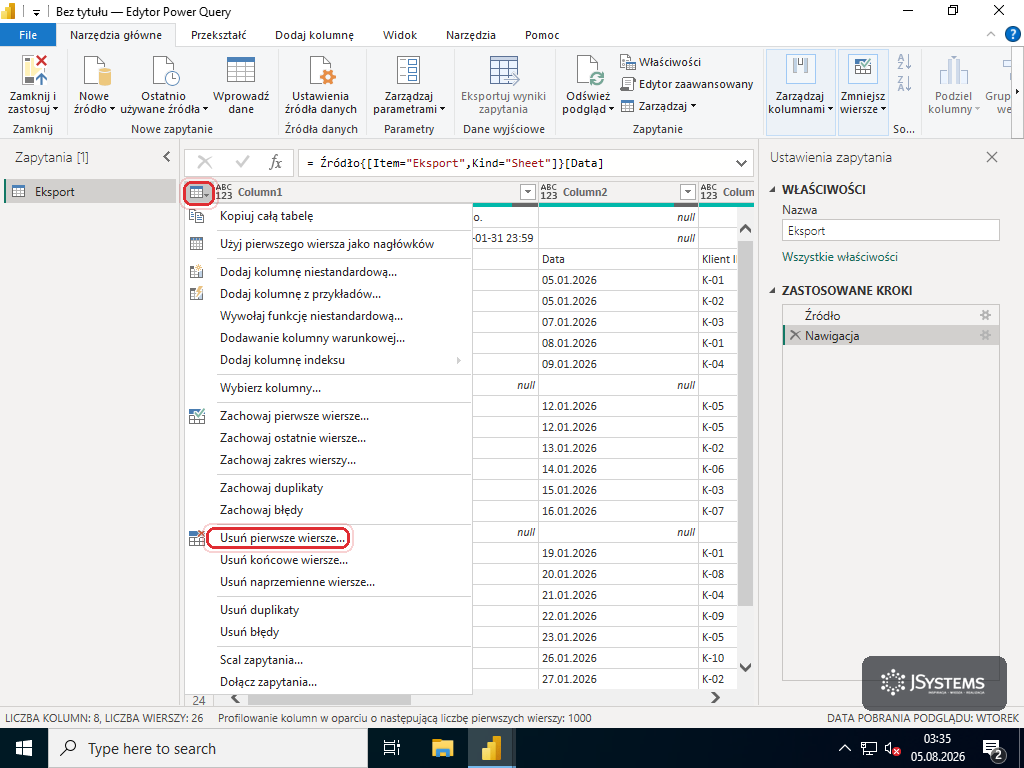This screenshot has height=768, width=1024.
Task: Collapse the ribbon chevron
Action: tap(991, 35)
